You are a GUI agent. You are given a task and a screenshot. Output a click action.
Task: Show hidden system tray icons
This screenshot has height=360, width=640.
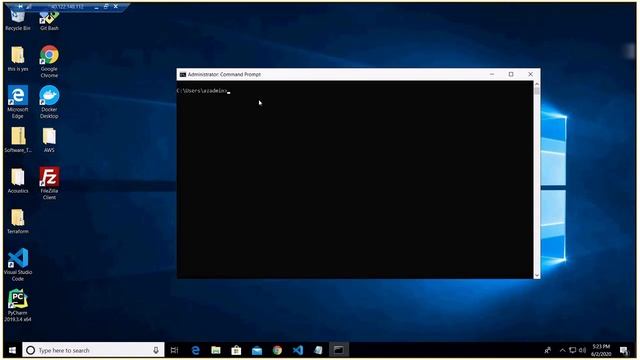point(562,350)
